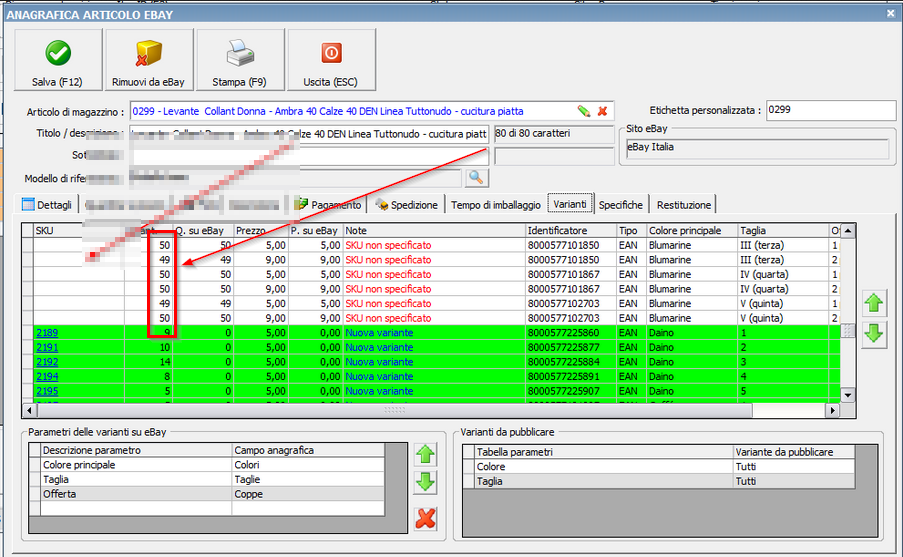Click the Tabella parametri column header
Image resolution: width=903 pixels, height=557 pixels.
[604, 452]
